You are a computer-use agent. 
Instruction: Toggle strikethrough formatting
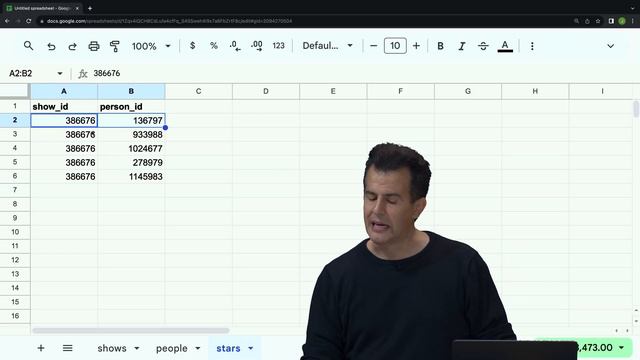pyautogui.click(x=483, y=46)
